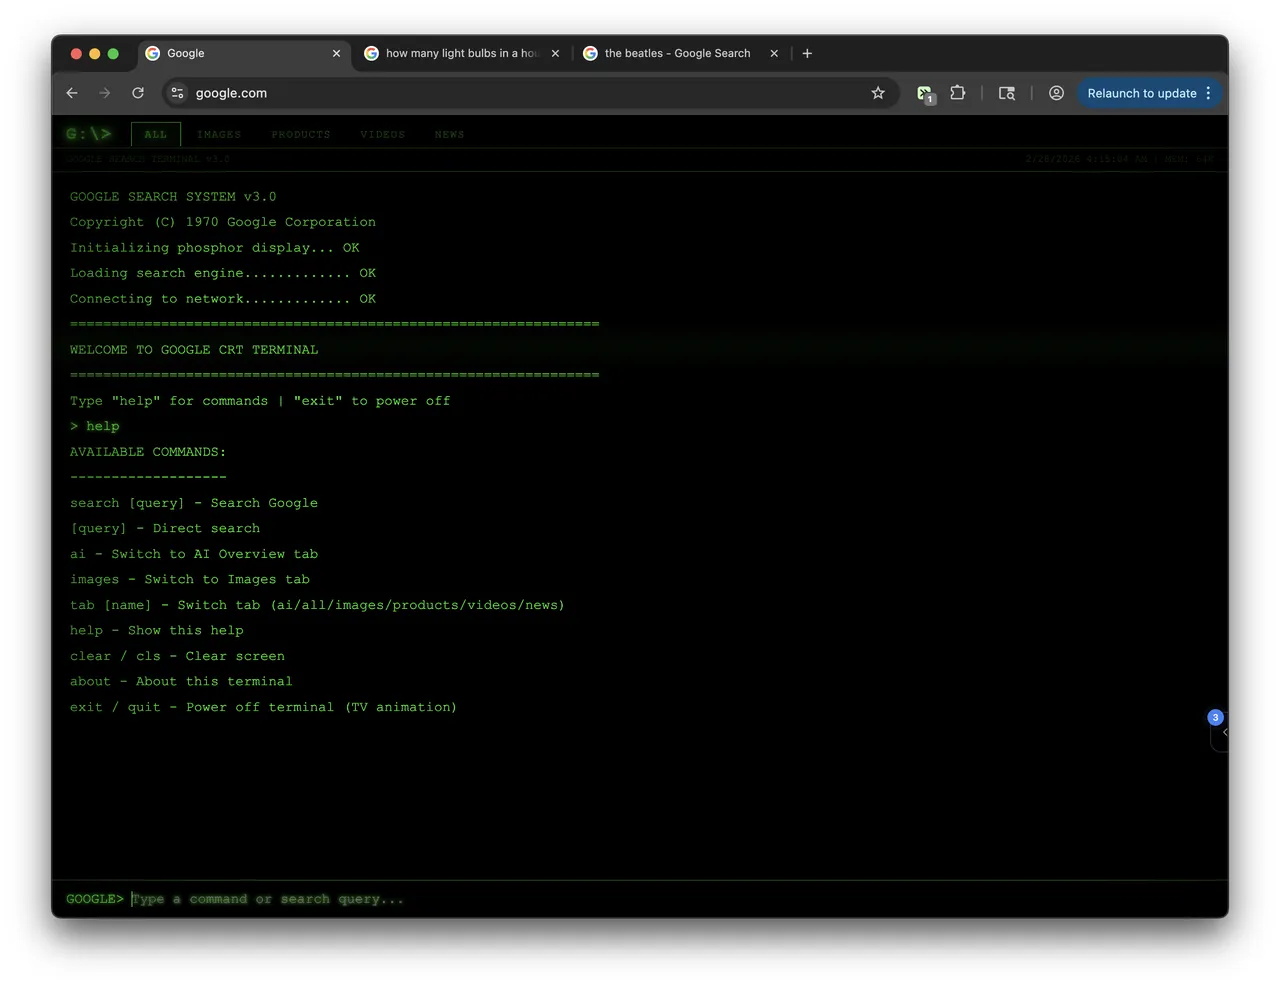Close the Google tab
Viewport: 1280px width, 986px height.
pyautogui.click(x=336, y=53)
